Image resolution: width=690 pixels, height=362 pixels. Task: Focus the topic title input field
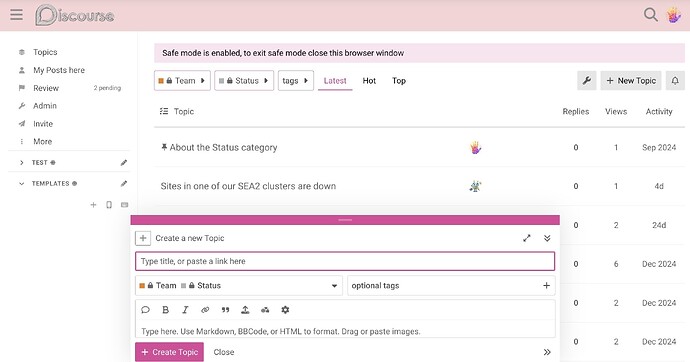coord(345,261)
